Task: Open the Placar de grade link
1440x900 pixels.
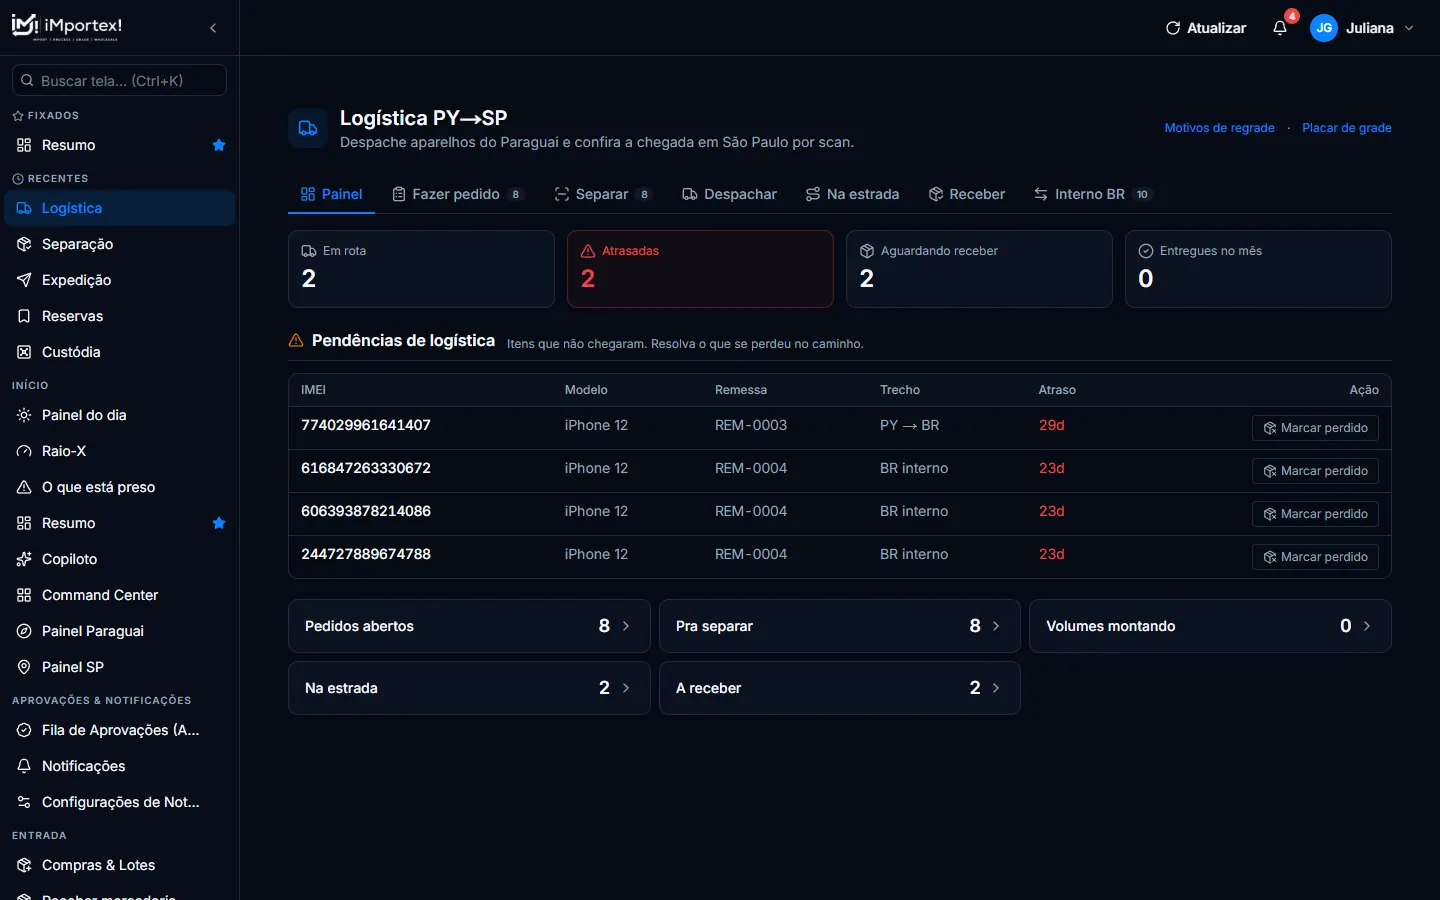Action: pos(1346,128)
